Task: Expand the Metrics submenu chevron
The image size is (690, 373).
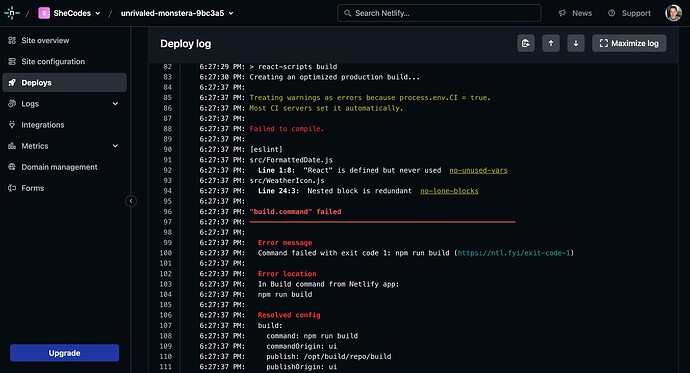Action: click(x=115, y=146)
